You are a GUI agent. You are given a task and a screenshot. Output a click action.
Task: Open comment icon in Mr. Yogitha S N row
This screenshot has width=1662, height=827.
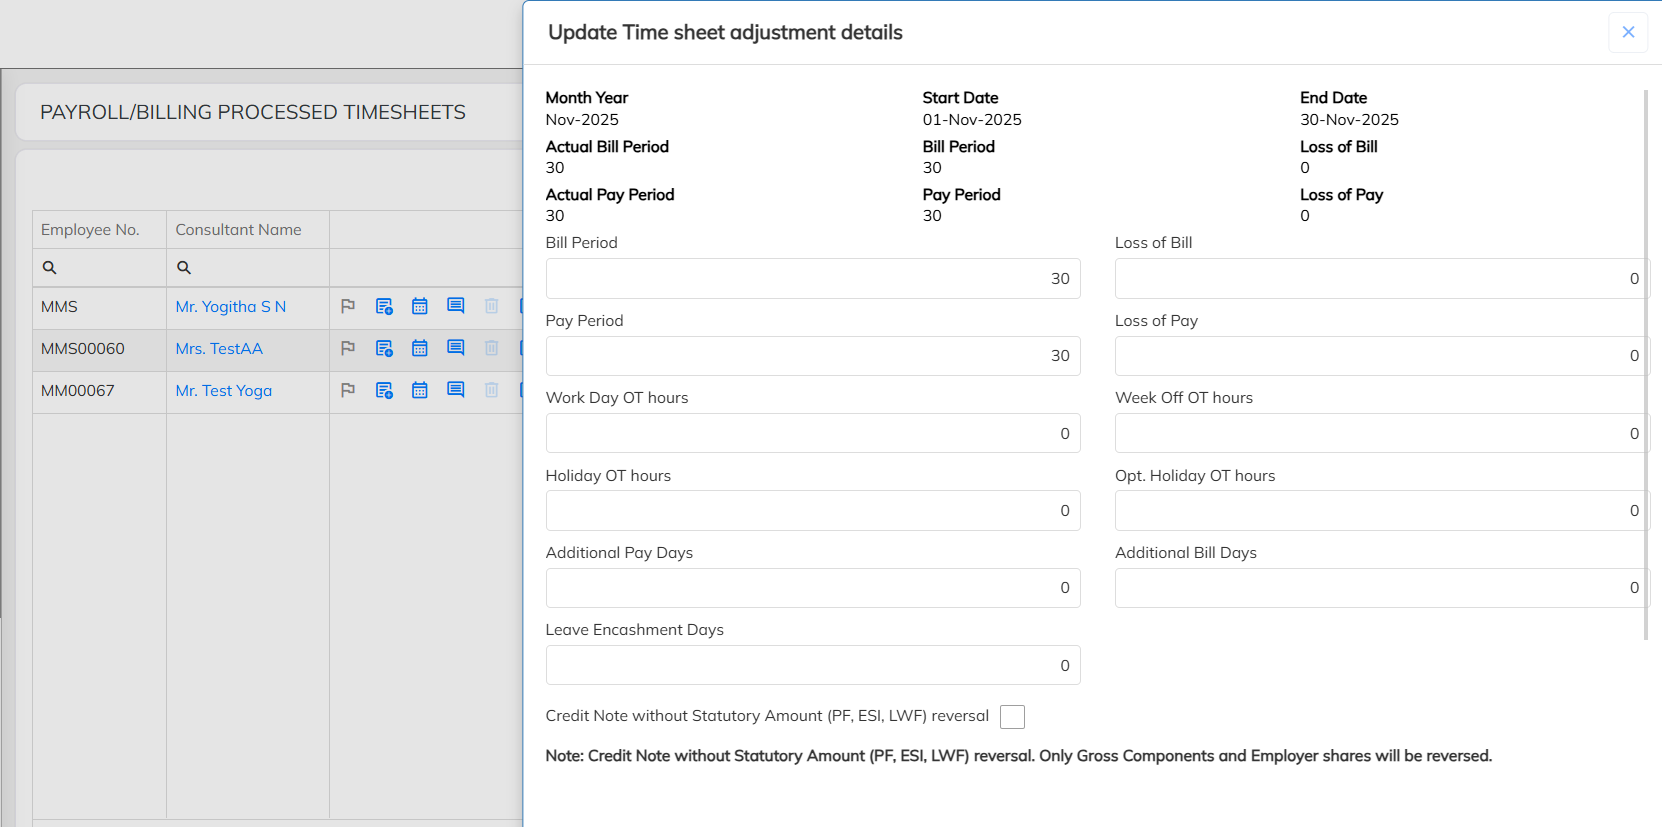point(456,306)
